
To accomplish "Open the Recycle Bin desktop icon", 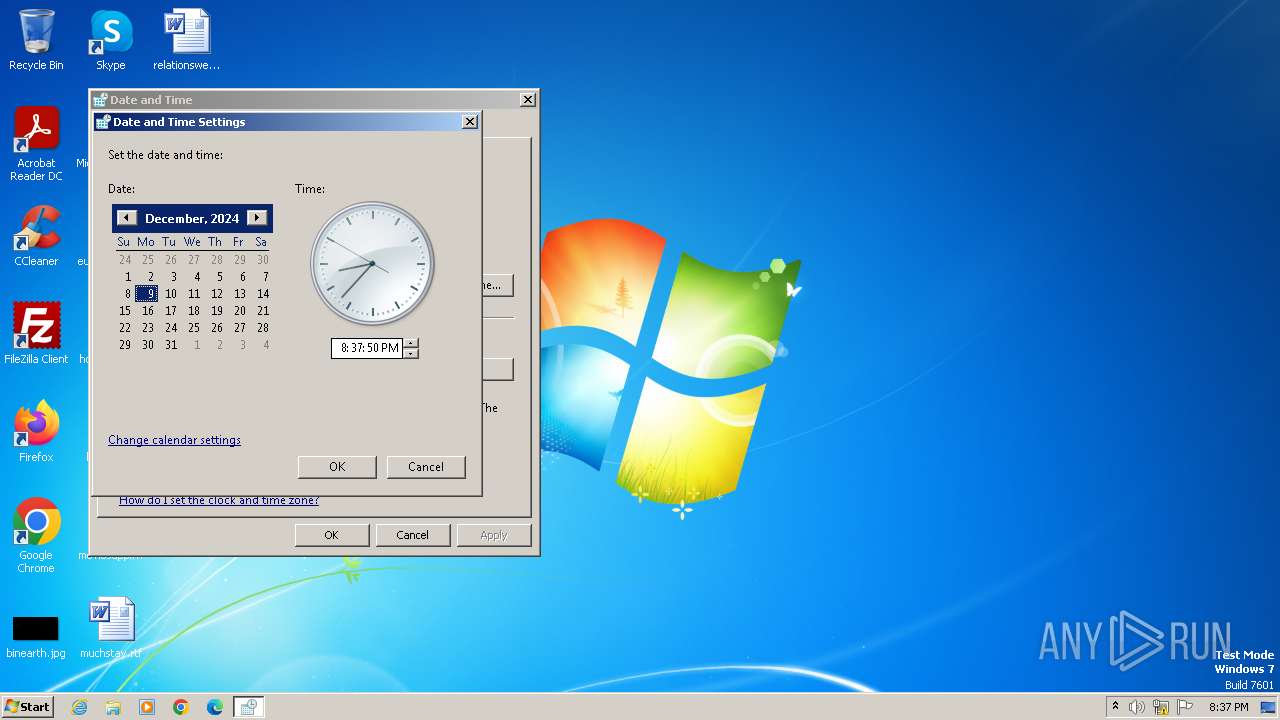I will (36, 40).
